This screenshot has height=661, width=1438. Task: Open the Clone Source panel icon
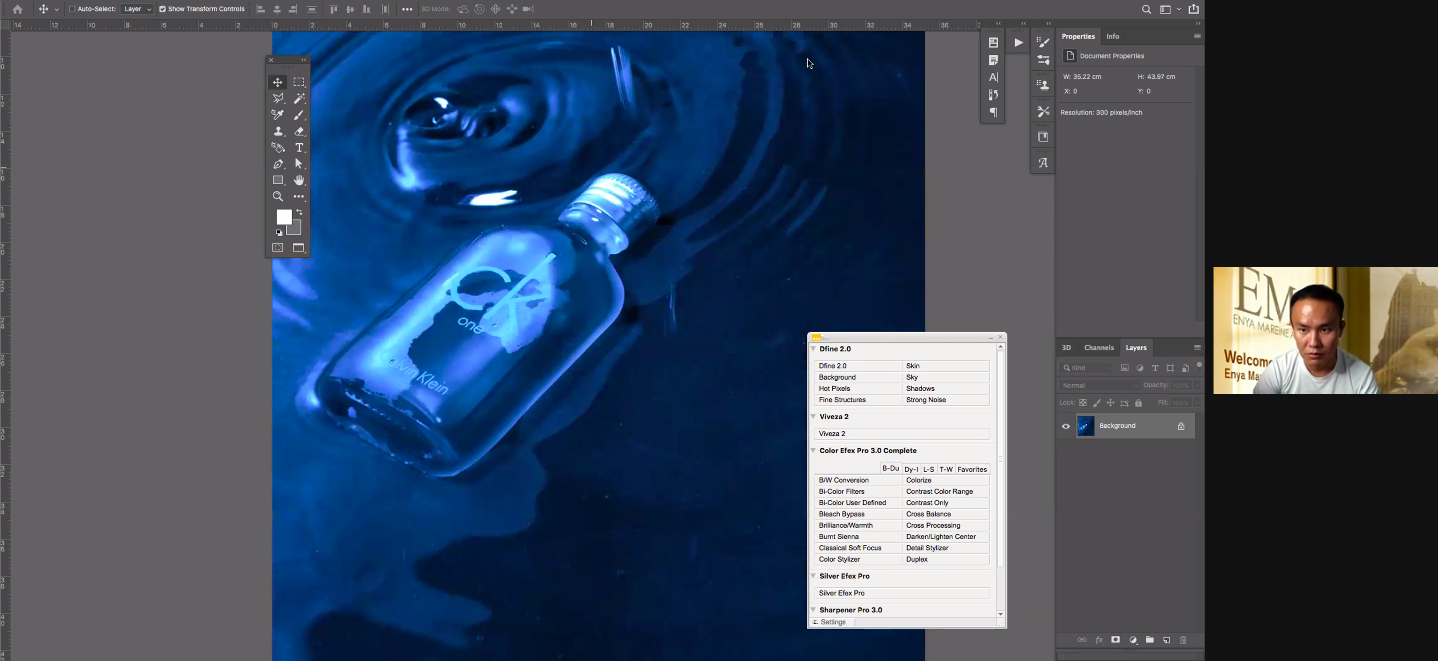tap(1043, 85)
